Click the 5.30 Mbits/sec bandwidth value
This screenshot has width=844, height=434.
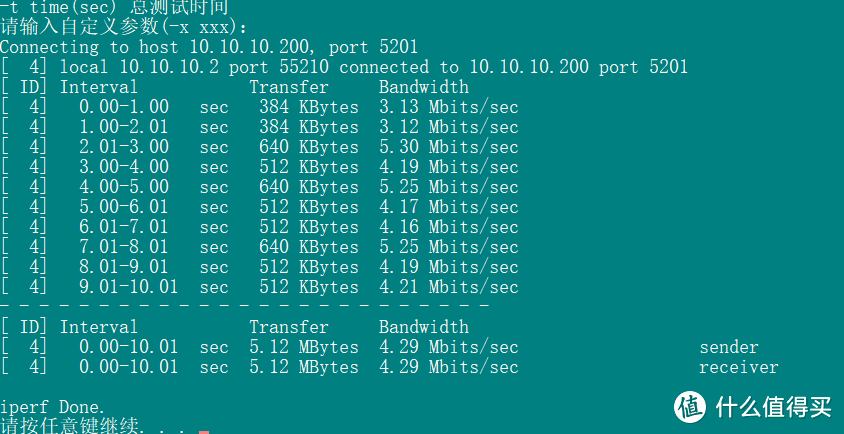point(448,147)
